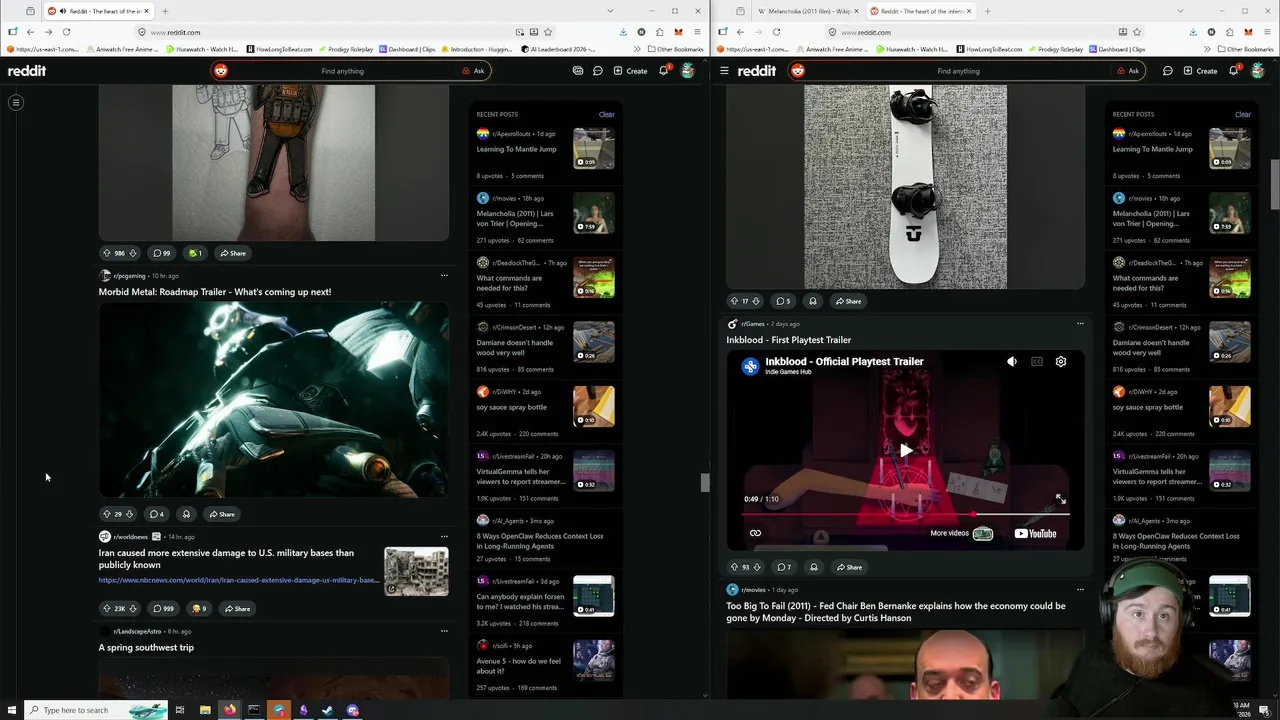List all tabs in right browser window
The width and height of the screenshot is (1280, 720).
(x=1180, y=11)
